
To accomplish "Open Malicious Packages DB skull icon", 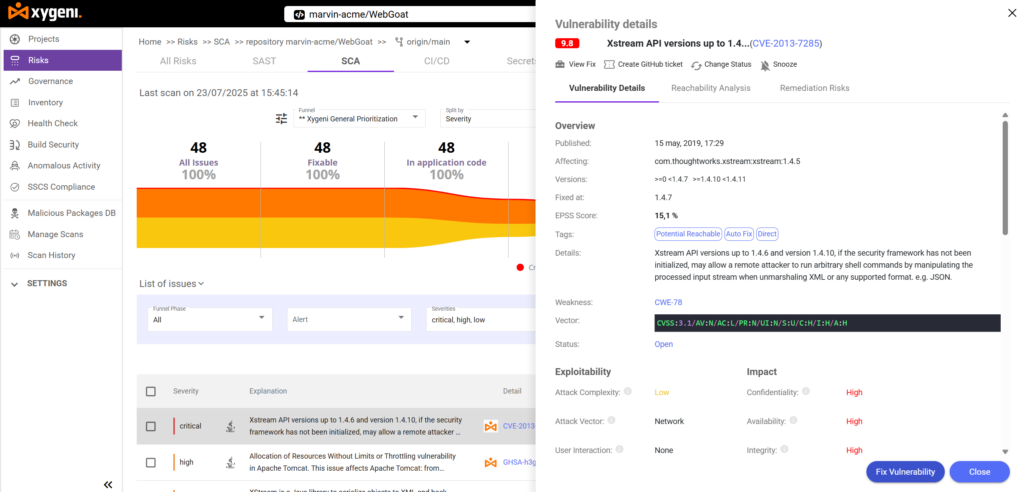I will click(14, 213).
